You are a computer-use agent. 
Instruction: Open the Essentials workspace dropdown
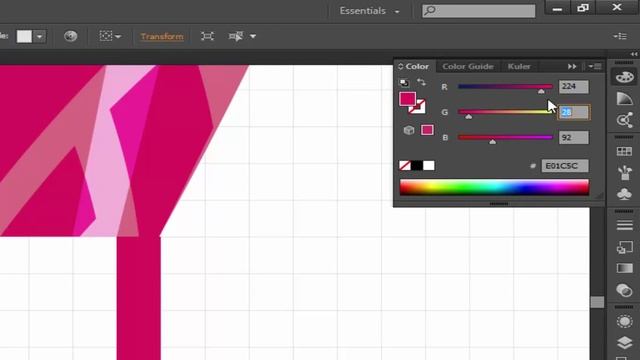(x=369, y=11)
